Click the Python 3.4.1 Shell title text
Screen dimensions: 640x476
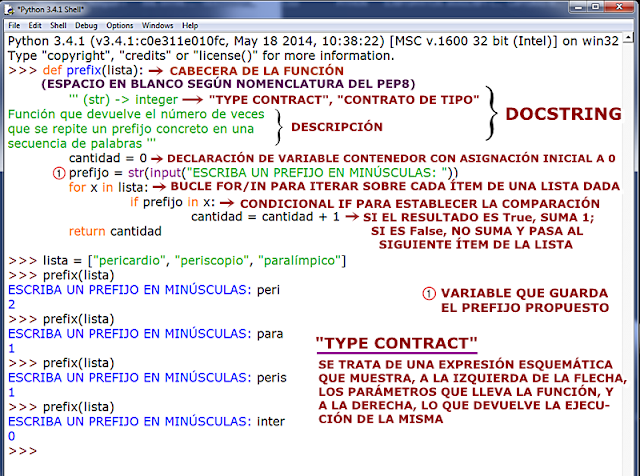(x=51, y=9)
